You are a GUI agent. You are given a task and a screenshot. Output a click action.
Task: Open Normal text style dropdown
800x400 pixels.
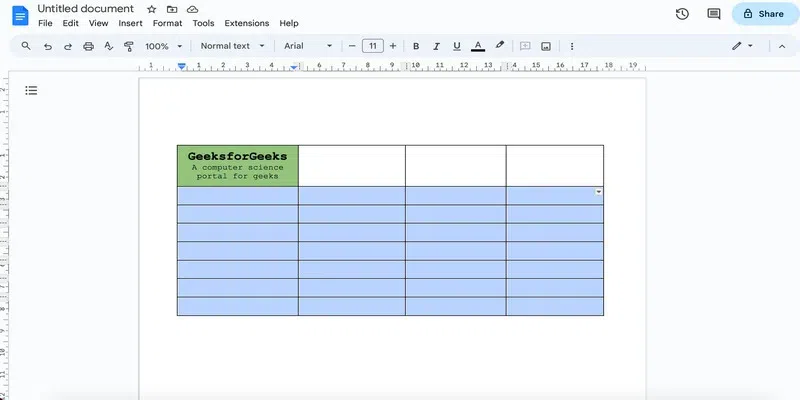(x=233, y=46)
